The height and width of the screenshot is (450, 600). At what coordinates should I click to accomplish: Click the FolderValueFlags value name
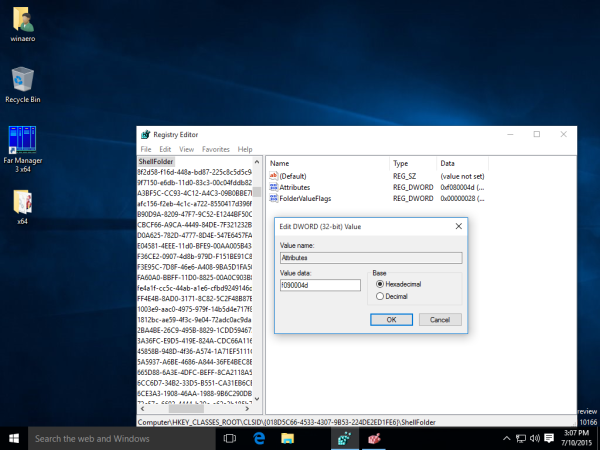pos(305,198)
